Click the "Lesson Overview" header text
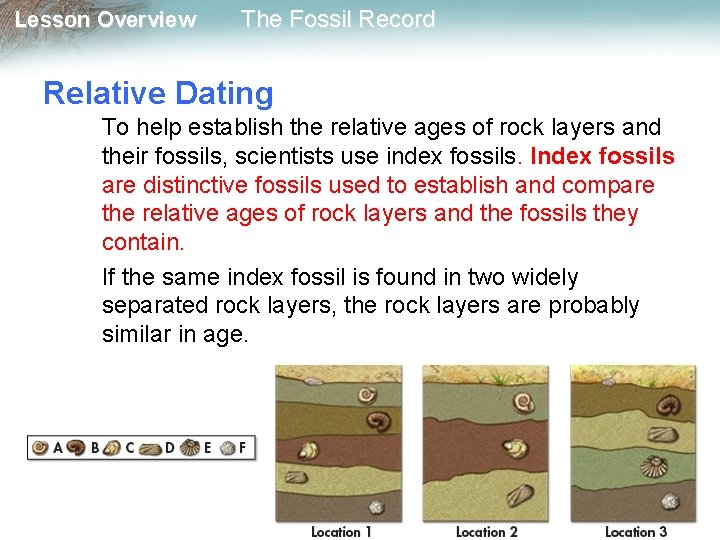The image size is (720, 540). point(106,20)
